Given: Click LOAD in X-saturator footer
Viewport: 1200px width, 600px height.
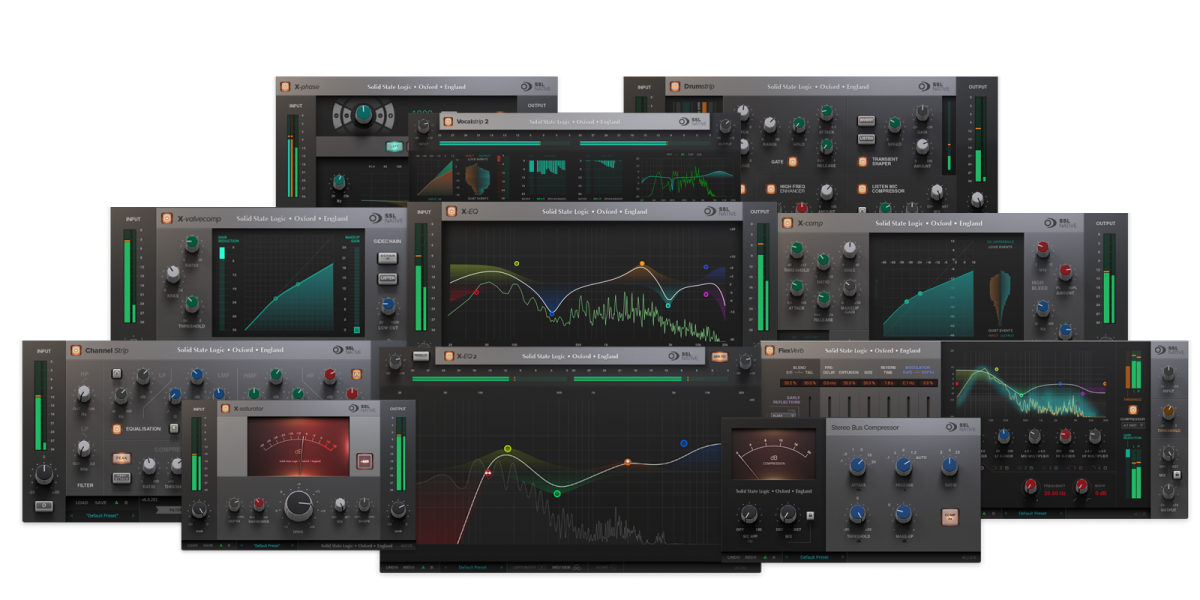Looking at the screenshot, I should [x=193, y=545].
